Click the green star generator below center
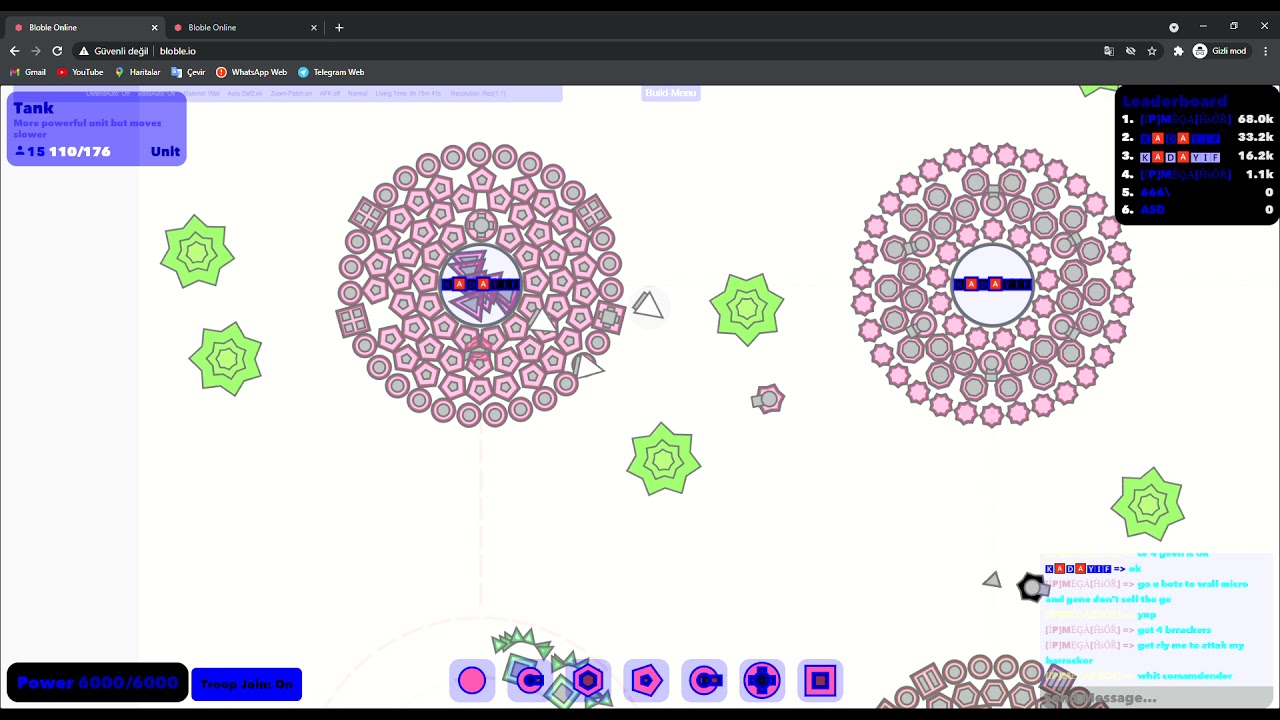This screenshot has height=720, width=1280. pyautogui.click(x=664, y=459)
